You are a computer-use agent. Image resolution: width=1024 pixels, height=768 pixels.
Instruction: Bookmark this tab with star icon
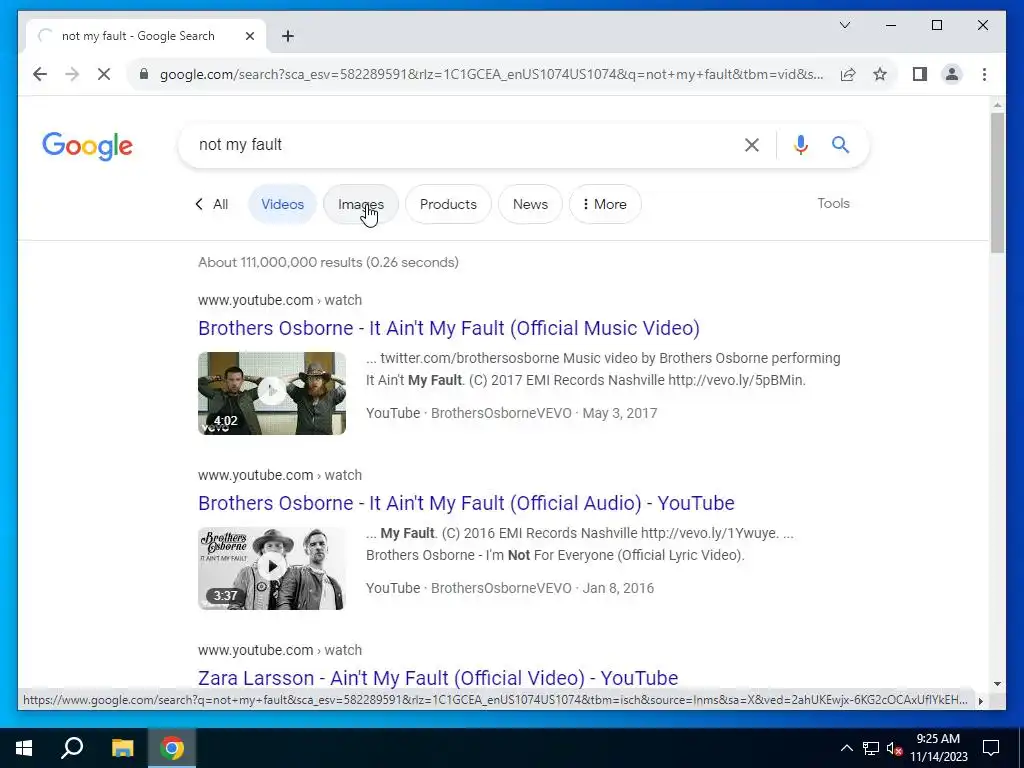[x=880, y=74]
